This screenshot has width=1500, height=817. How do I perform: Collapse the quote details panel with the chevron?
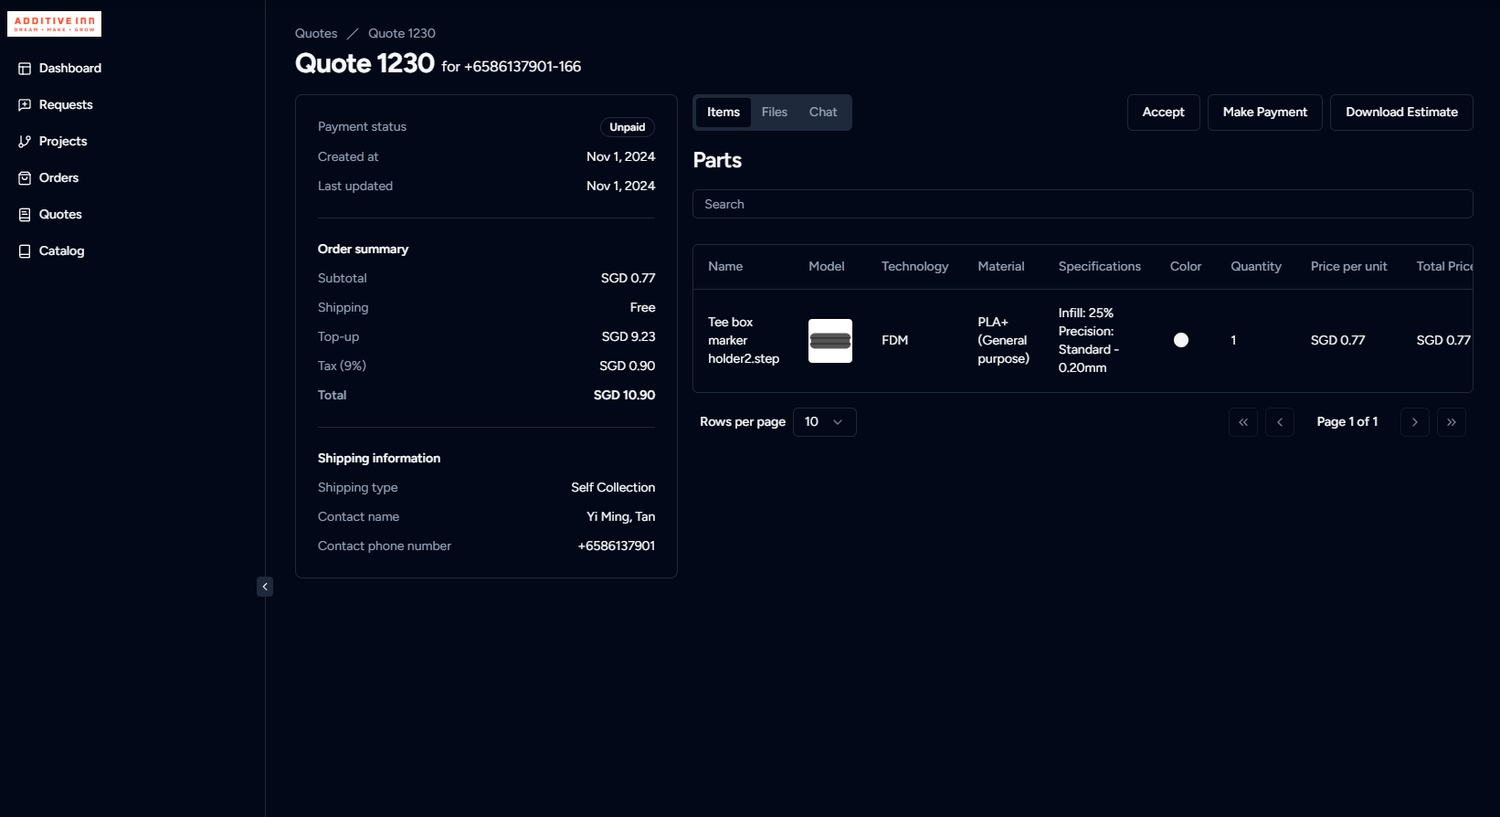264,586
